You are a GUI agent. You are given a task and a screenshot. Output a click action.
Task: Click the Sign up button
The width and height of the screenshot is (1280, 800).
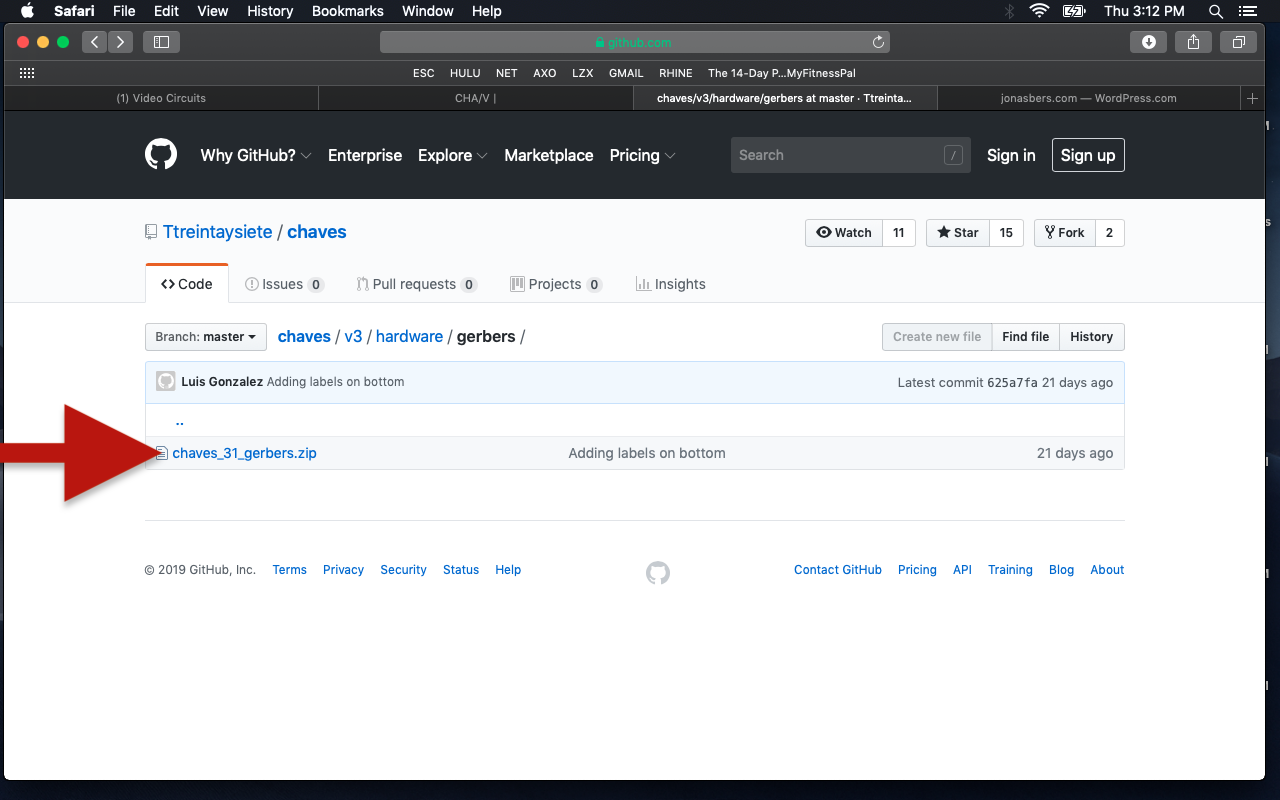[x=1087, y=155]
